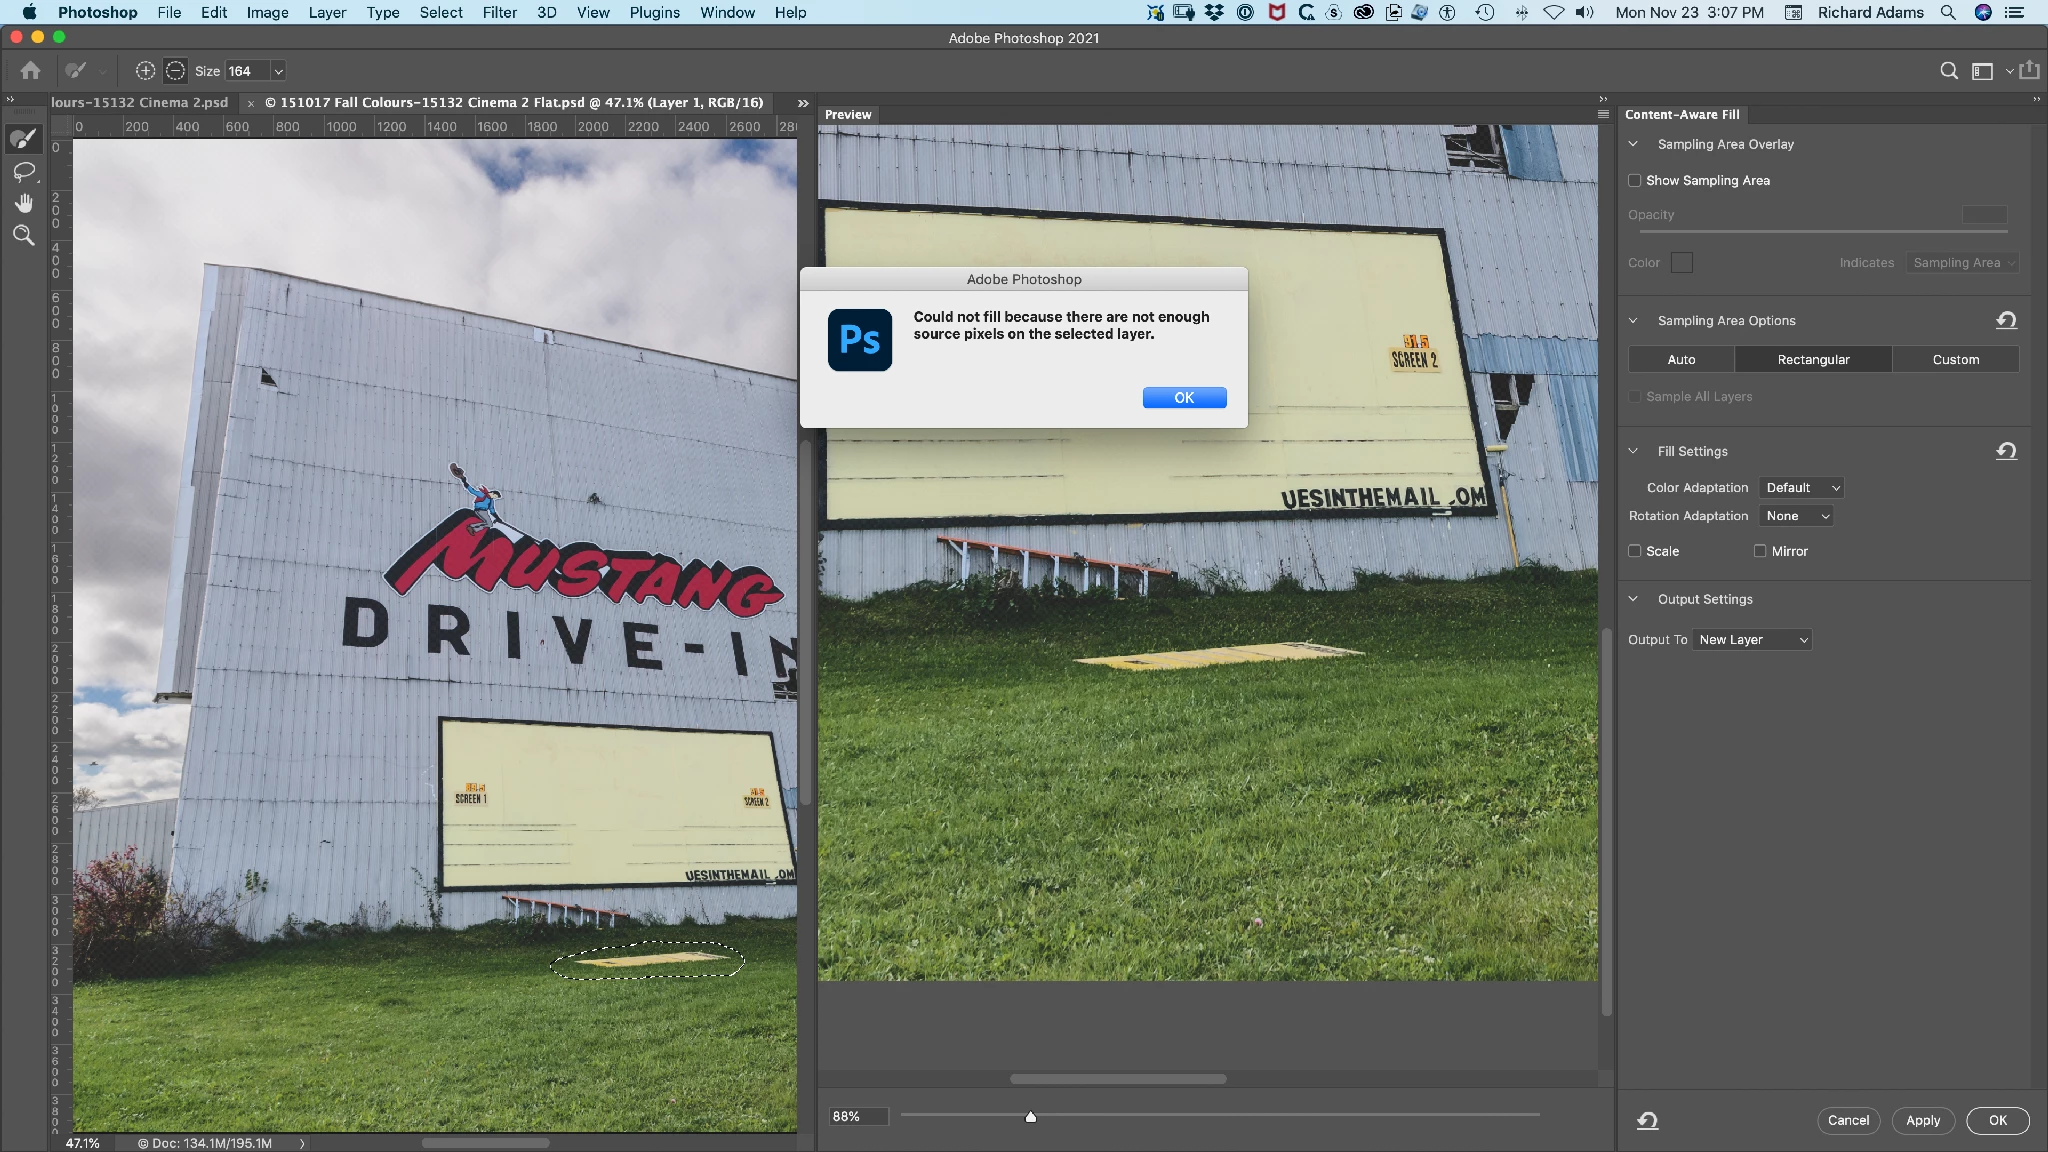Reset Fill Settings with the reset icon

(x=2006, y=451)
